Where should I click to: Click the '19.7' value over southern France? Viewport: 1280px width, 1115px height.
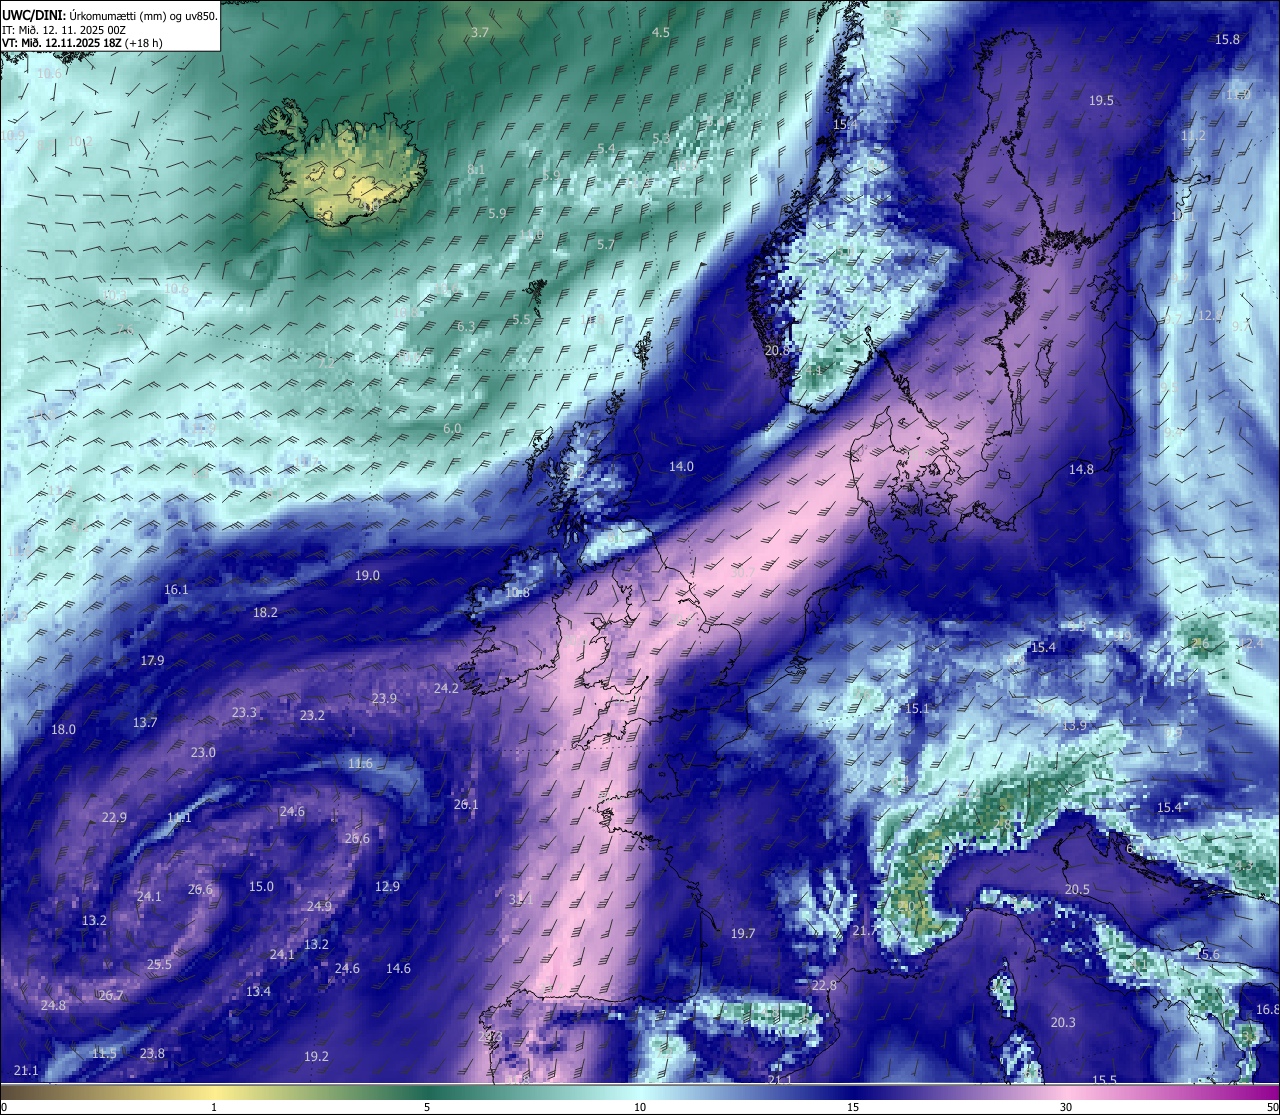[742, 934]
